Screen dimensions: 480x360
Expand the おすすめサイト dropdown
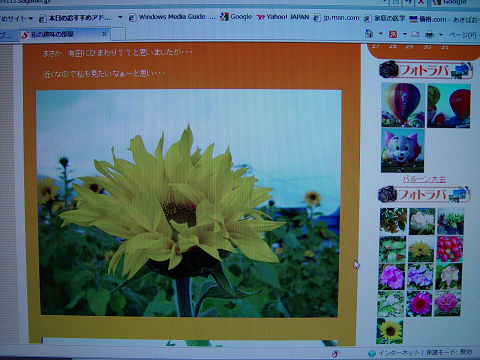point(16,19)
